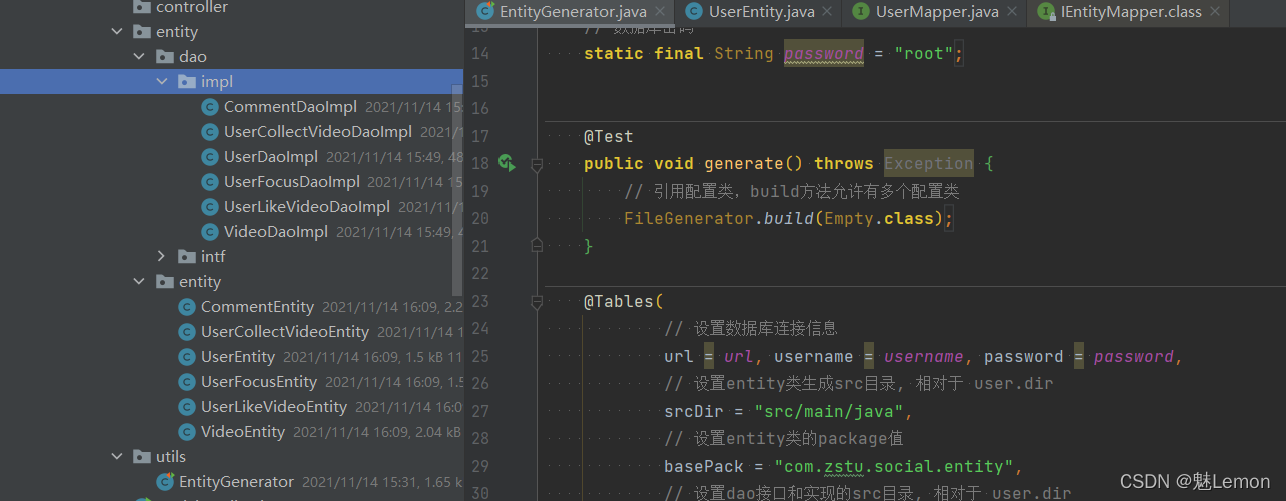This screenshot has height=501, width=1286.
Task: Open the IEntityMapper.class tab
Action: (1130, 12)
